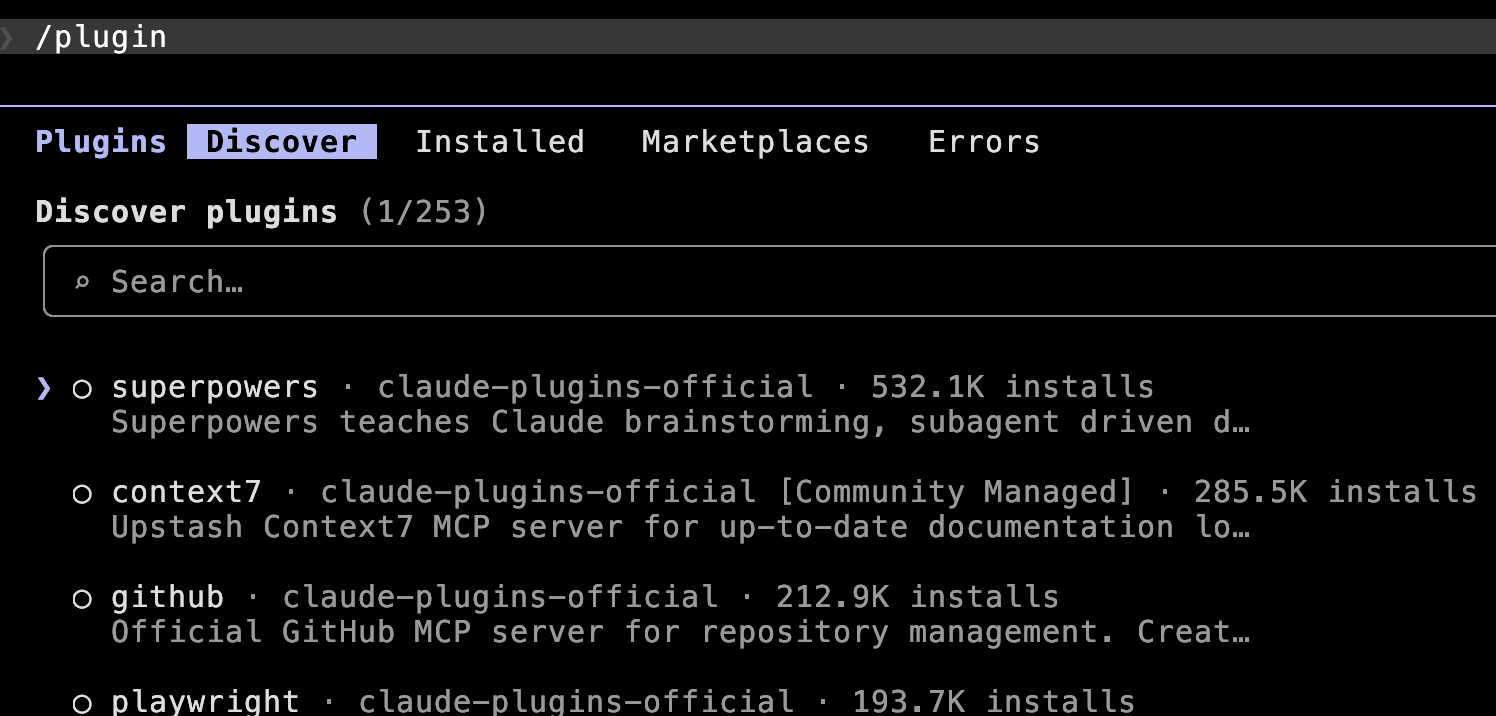1496x716 pixels.
Task: Click the circle icon next to playwright
Action: coord(81,702)
